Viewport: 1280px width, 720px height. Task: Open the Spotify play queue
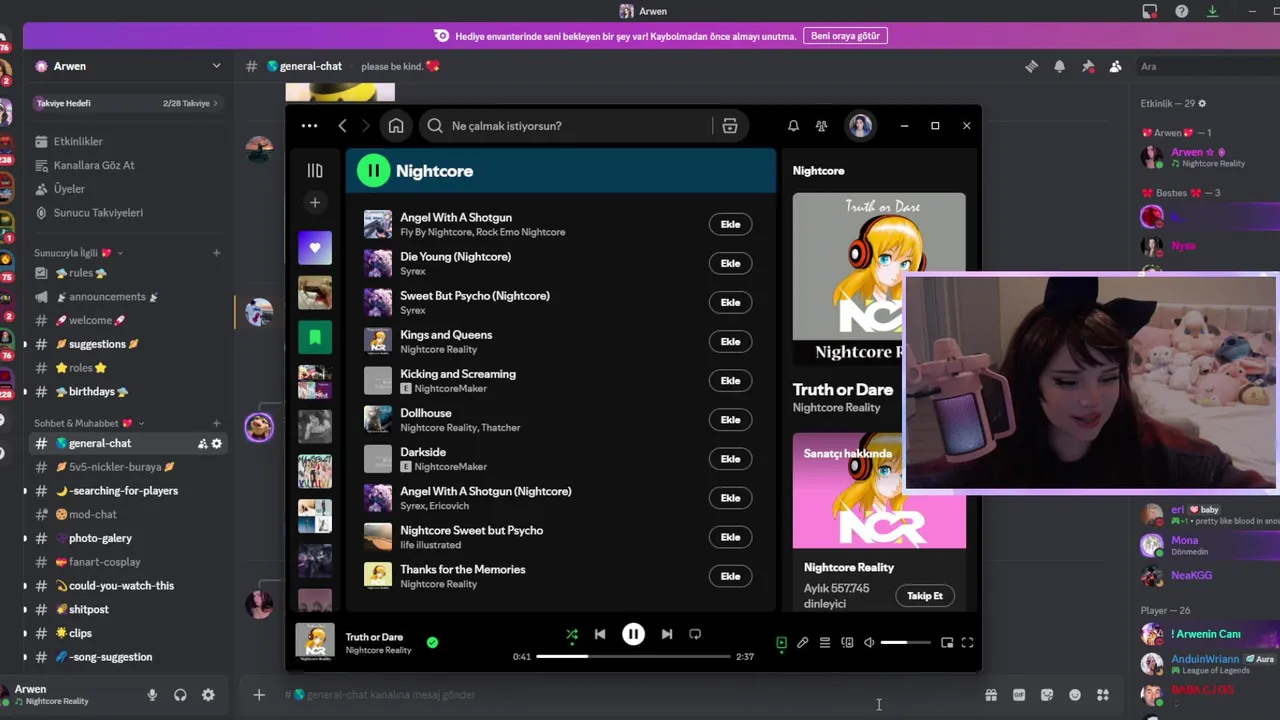pos(825,643)
